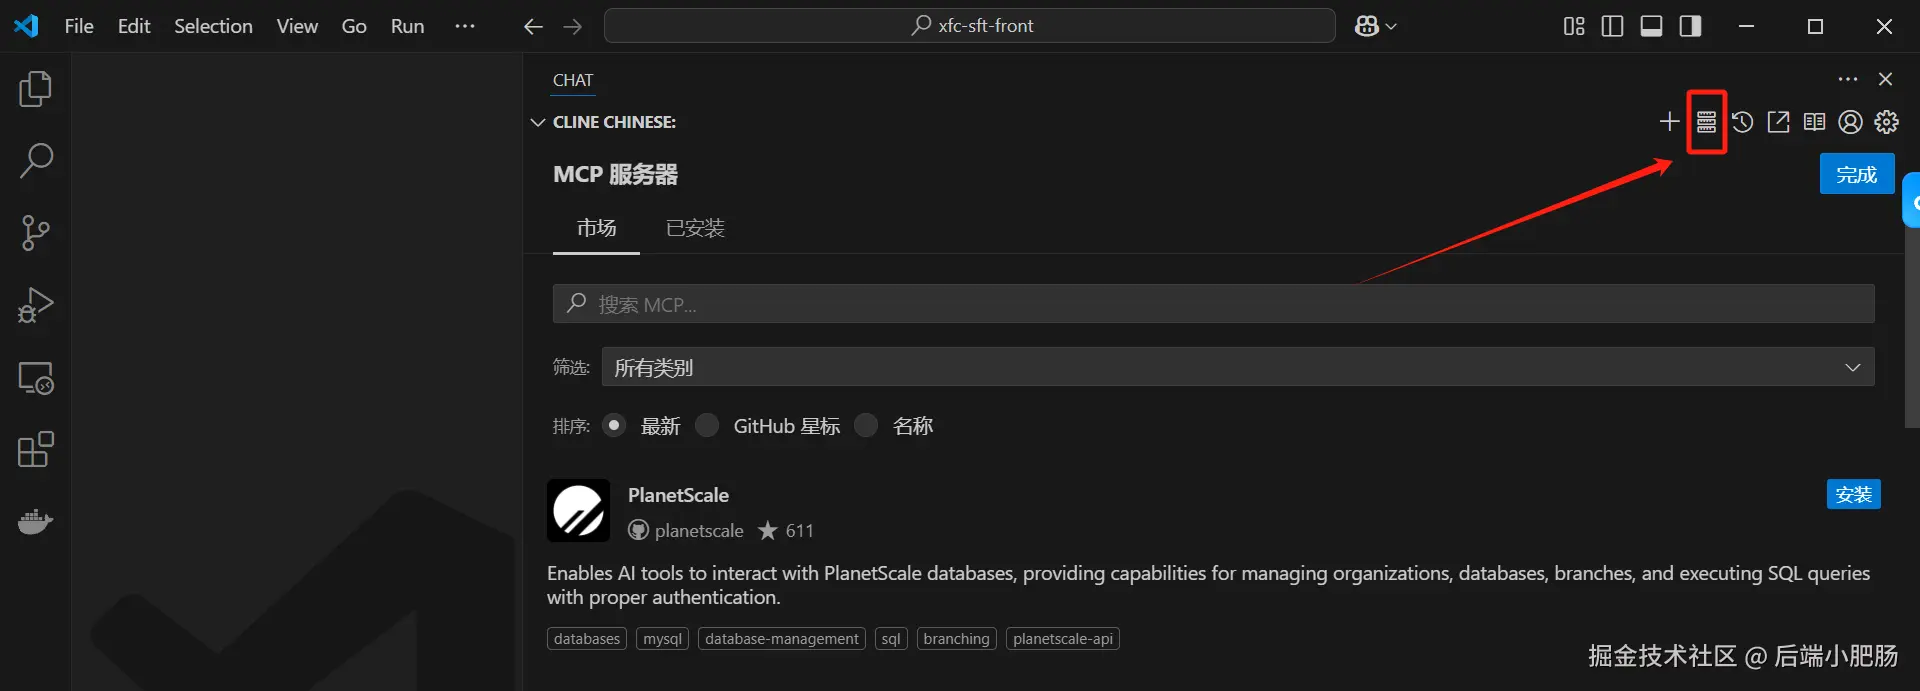Screen dimensions: 1920x691
Task: Click the sql tag
Action: 891,639
